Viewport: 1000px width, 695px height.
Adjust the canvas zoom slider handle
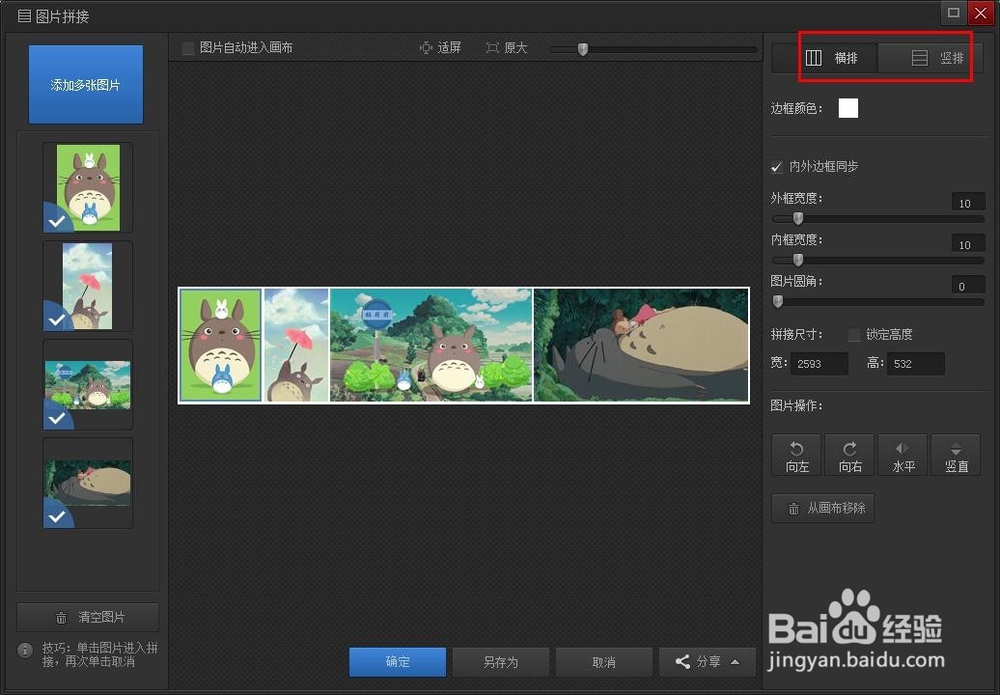click(582, 49)
